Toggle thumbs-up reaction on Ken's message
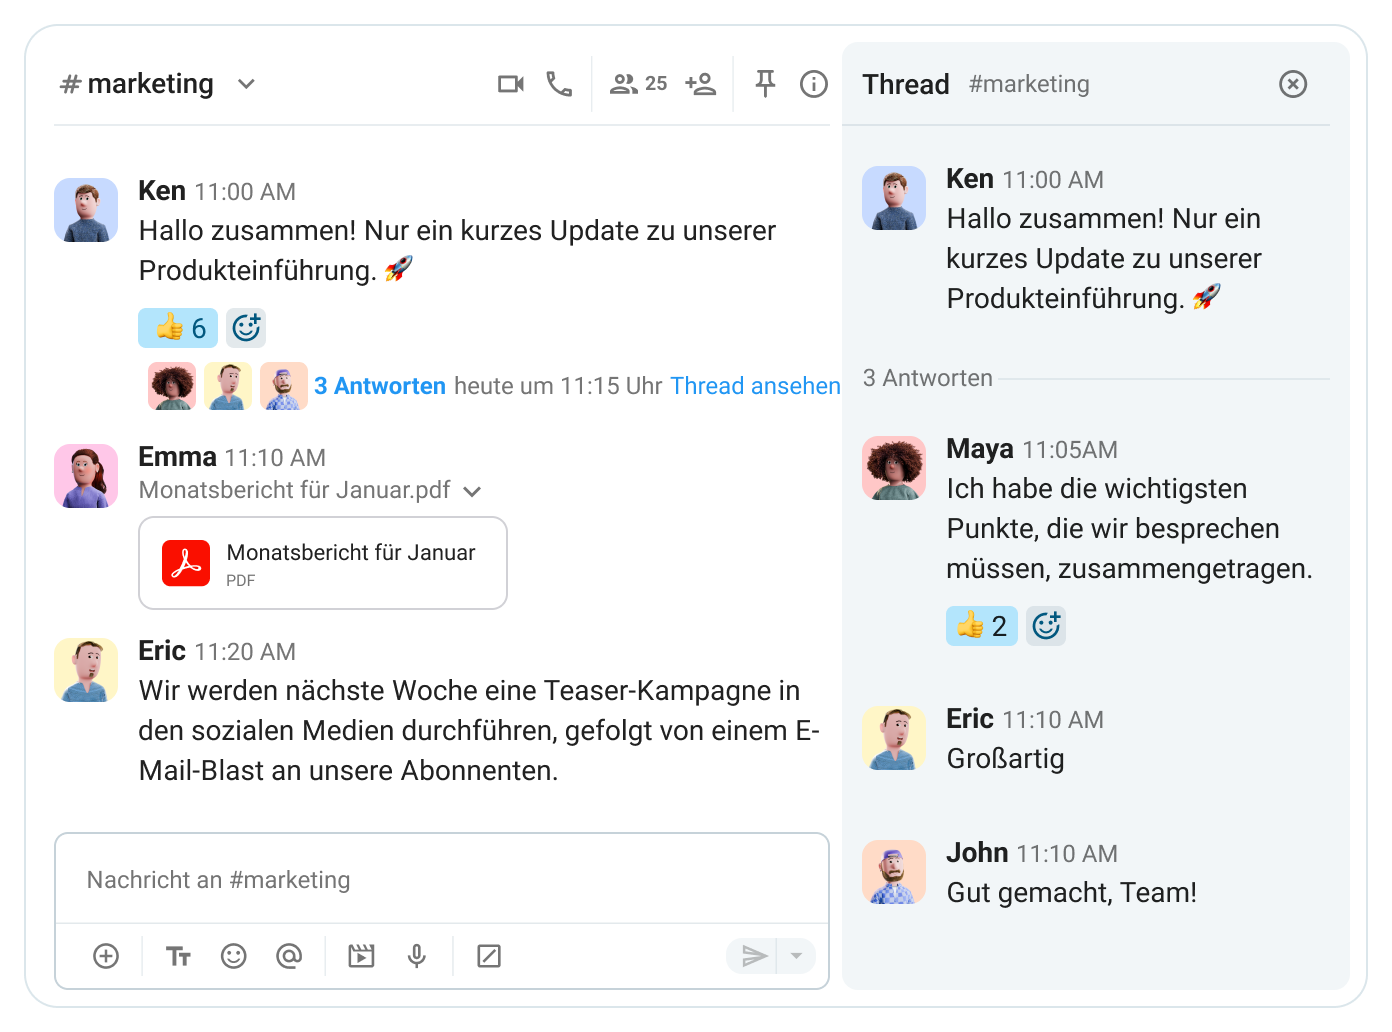The height and width of the screenshot is (1032, 1392). pyautogui.click(x=178, y=328)
